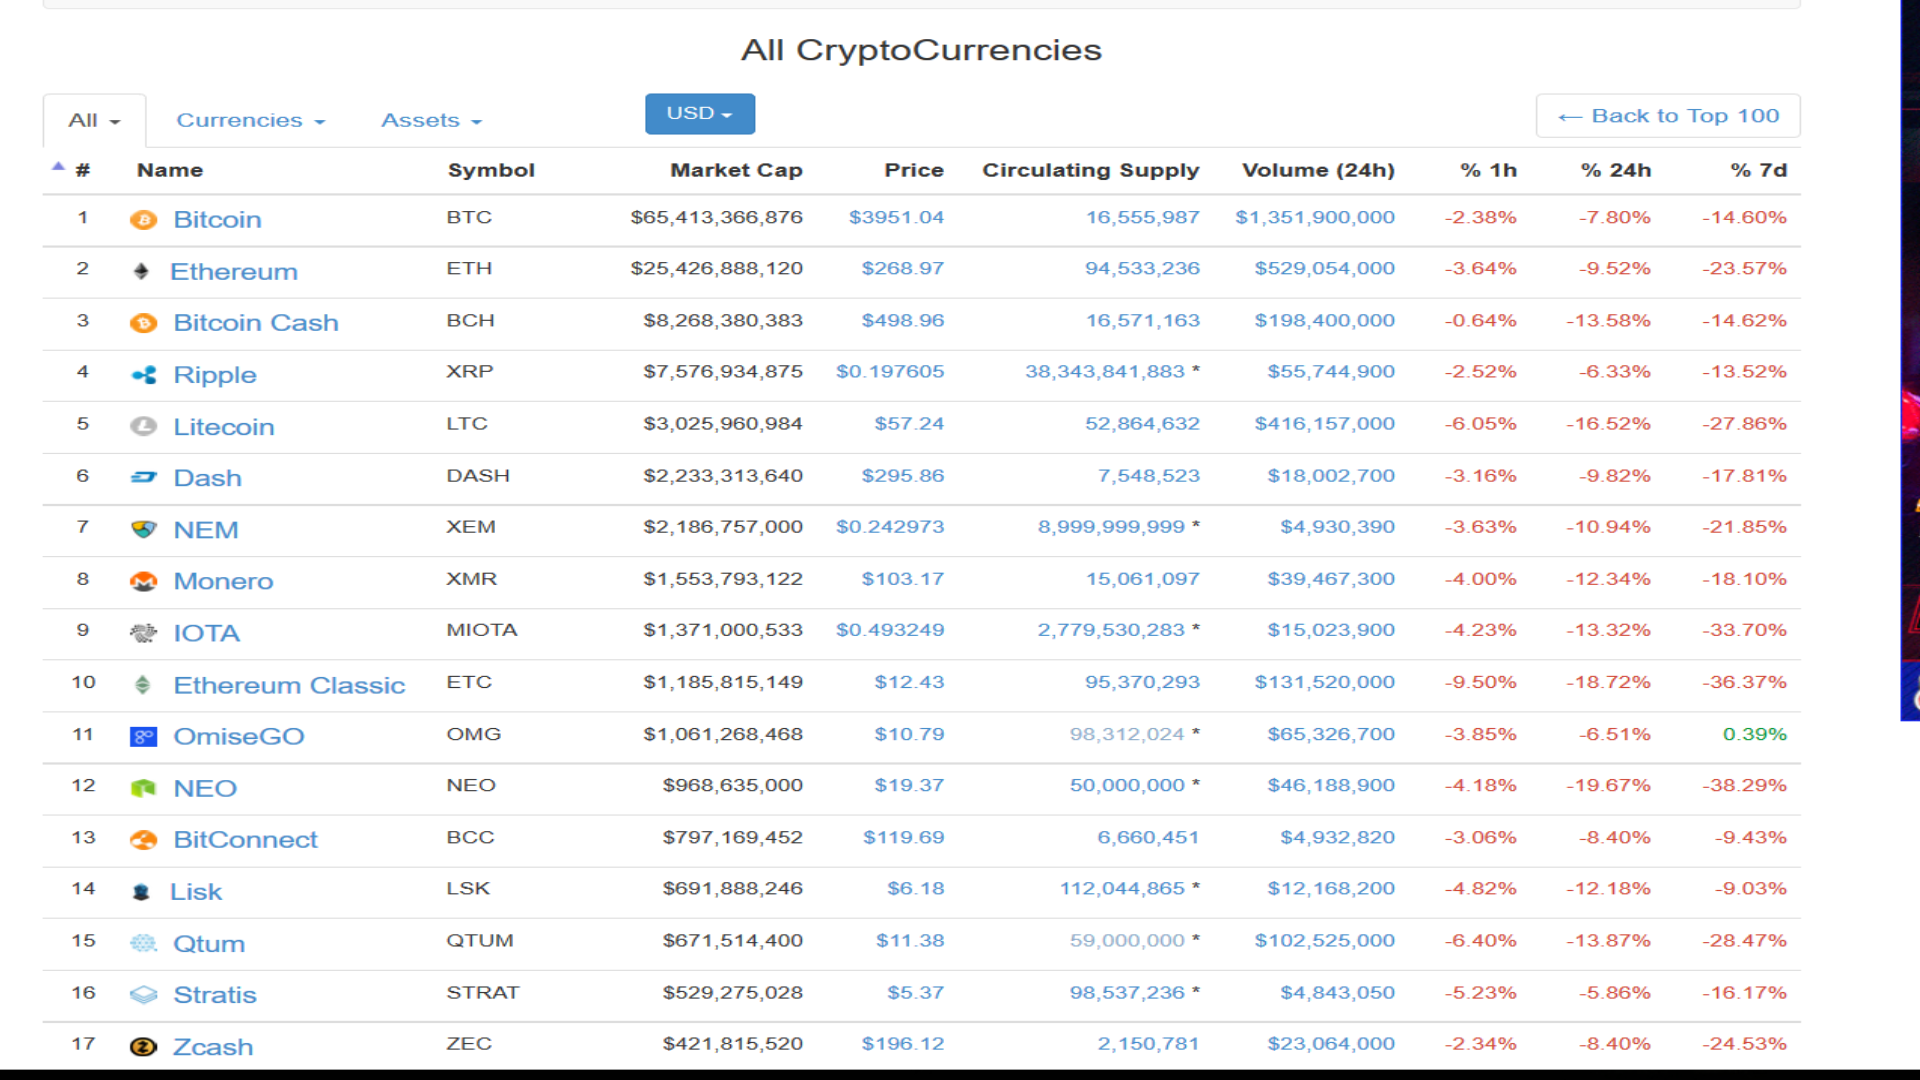Expand the Currencies dropdown

pos(251,121)
